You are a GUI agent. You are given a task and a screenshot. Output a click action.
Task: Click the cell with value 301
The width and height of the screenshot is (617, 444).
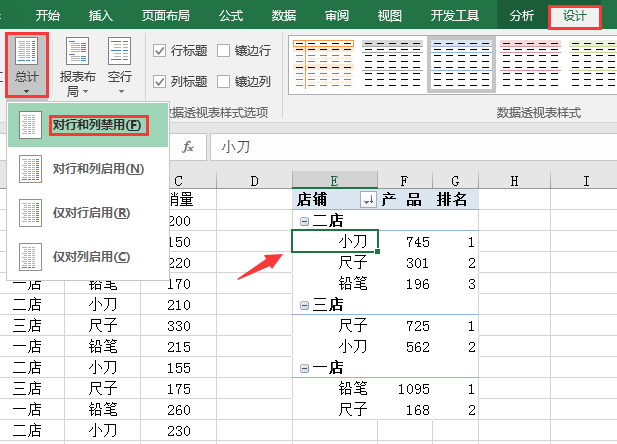[x=405, y=263]
